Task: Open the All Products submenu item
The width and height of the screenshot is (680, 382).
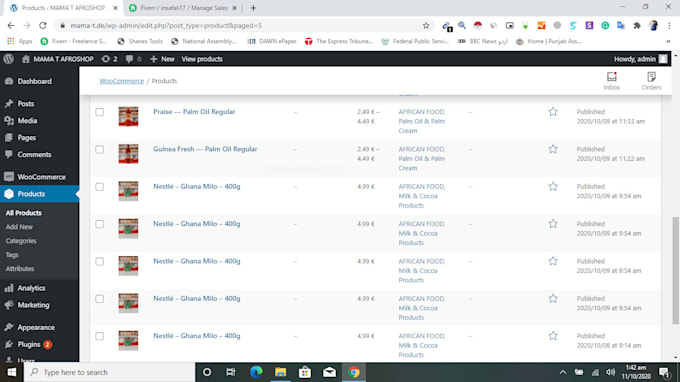Action: 23,213
